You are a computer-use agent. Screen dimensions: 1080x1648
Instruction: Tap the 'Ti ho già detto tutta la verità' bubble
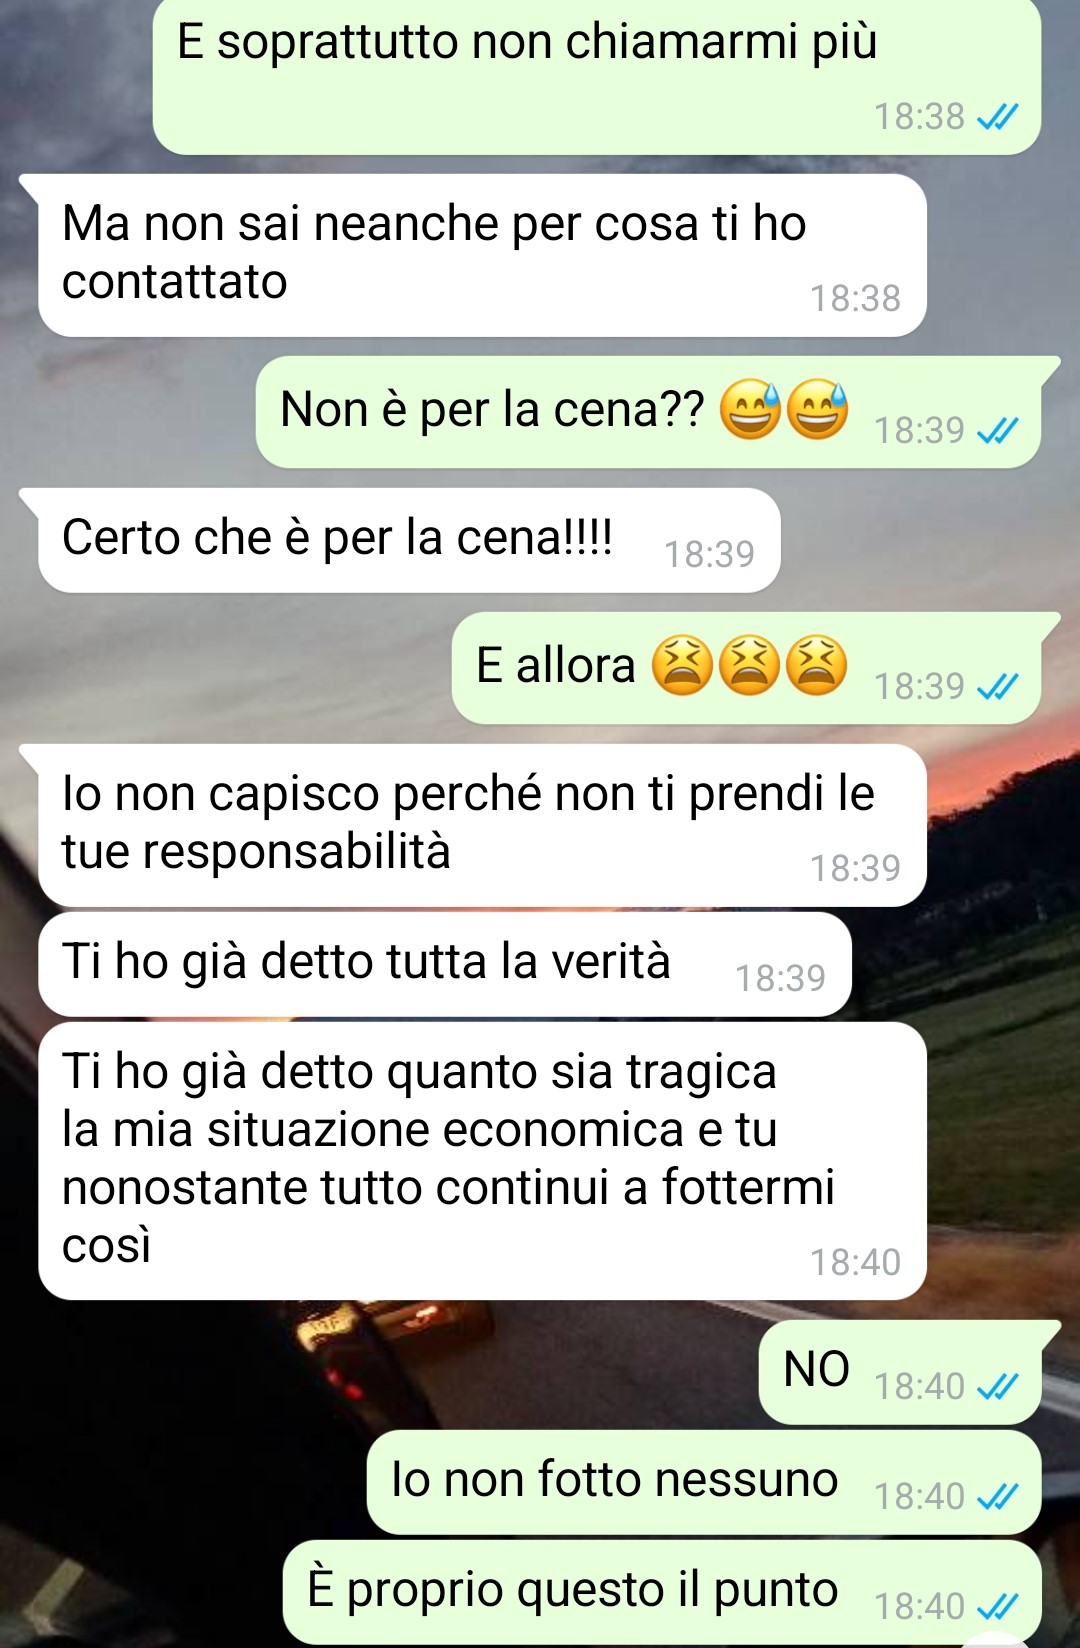(x=445, y=964)
